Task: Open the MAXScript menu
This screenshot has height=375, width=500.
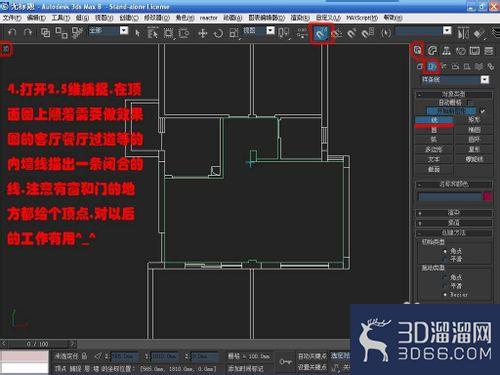Action: 362,18
